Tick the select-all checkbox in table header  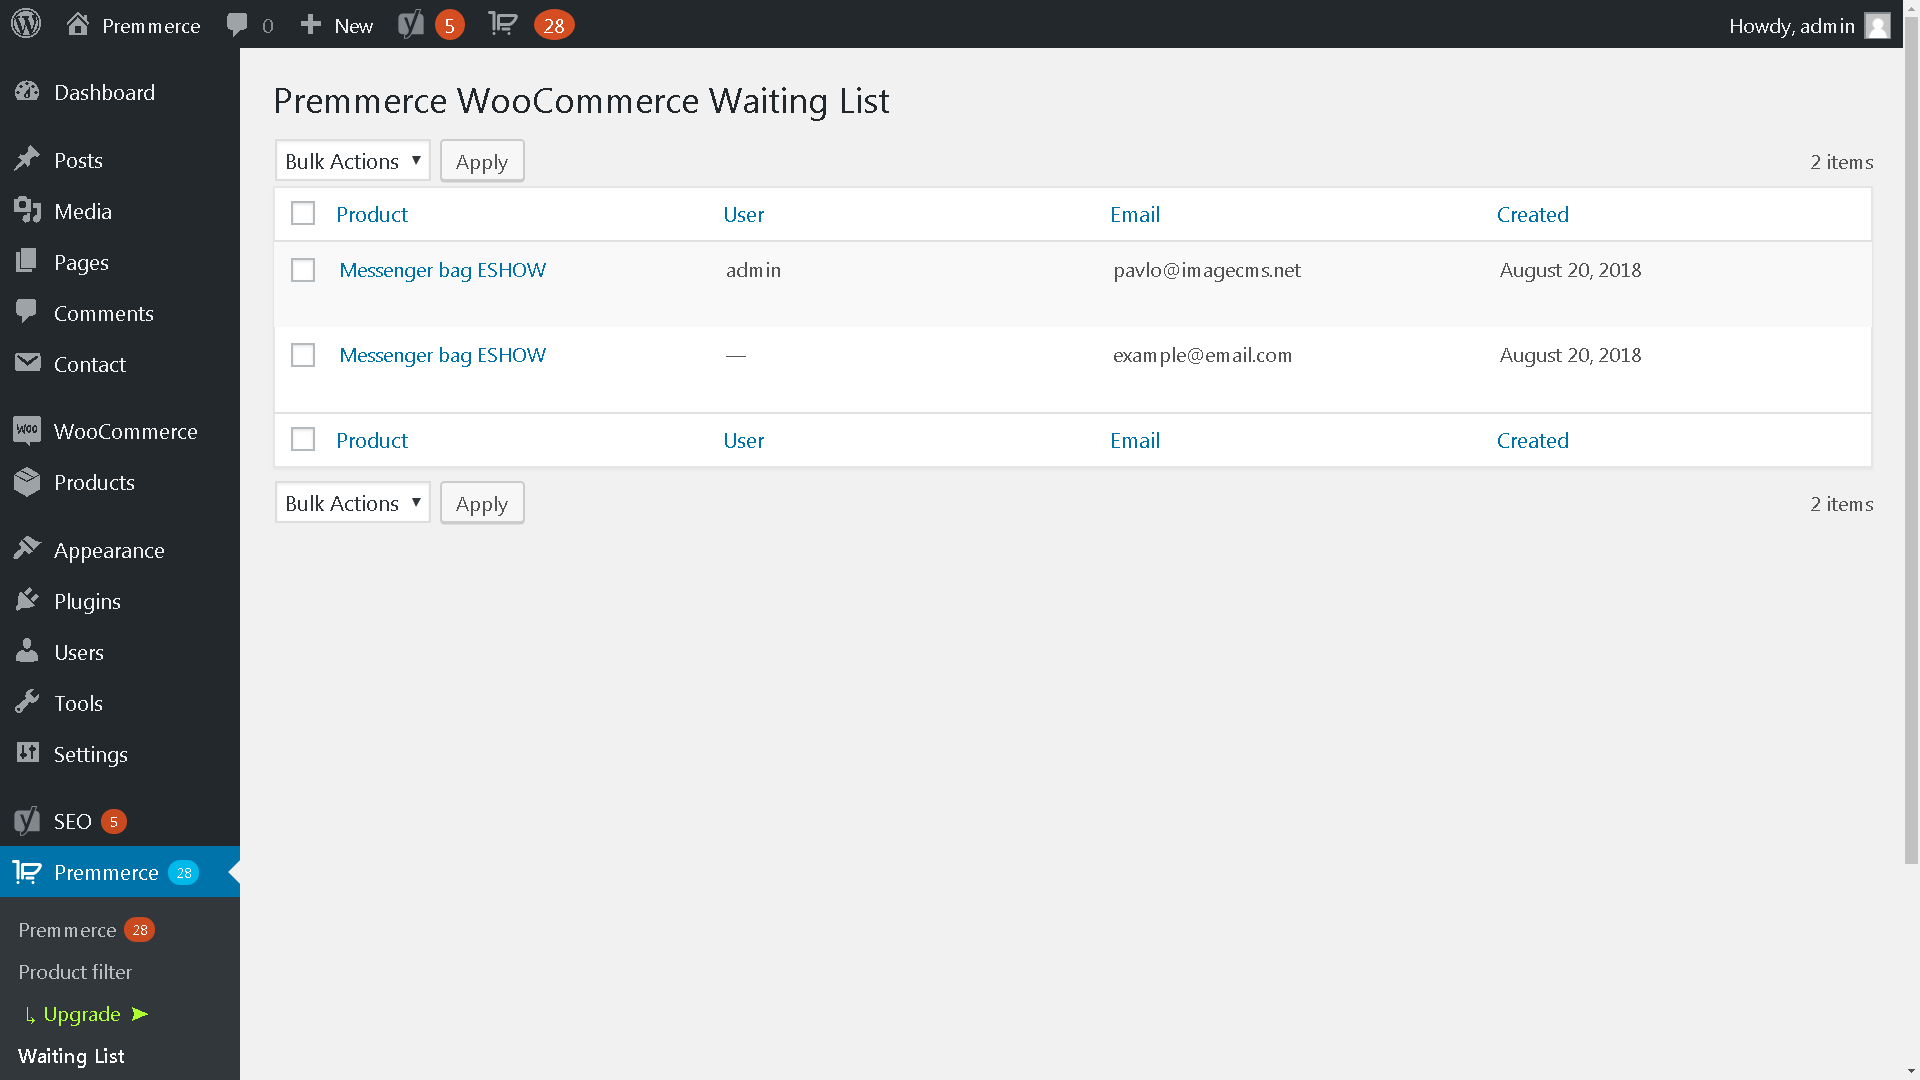coord(303,213)
